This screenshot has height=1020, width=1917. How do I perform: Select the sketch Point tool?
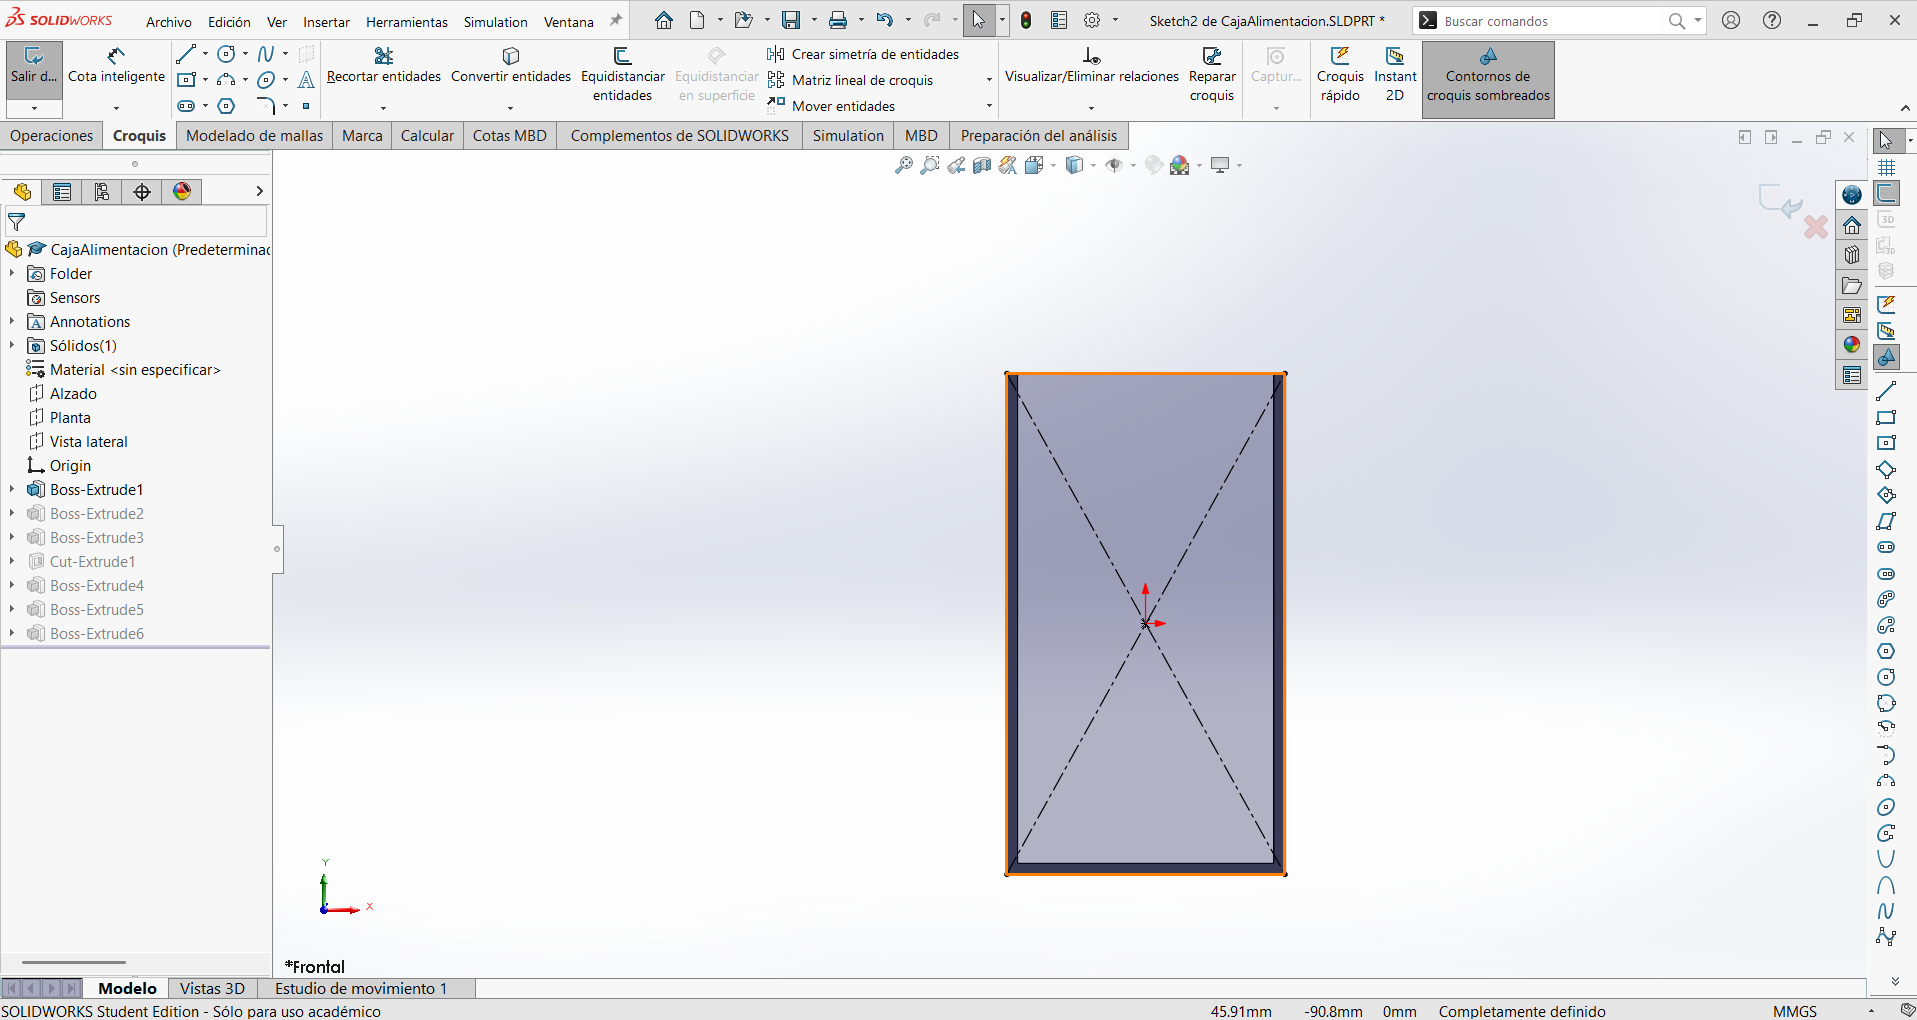[x=306, y=106]
